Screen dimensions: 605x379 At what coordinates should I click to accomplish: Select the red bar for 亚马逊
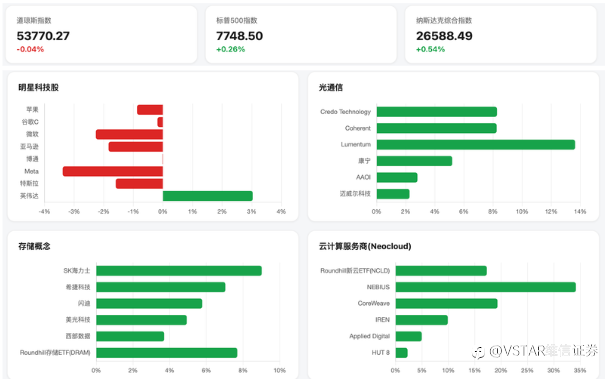pos(136,147)
